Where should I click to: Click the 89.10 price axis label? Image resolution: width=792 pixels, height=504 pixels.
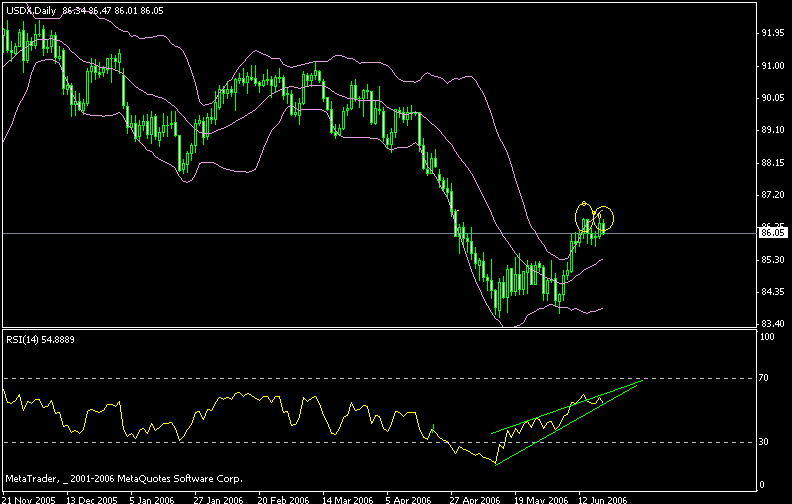(773, 130)
